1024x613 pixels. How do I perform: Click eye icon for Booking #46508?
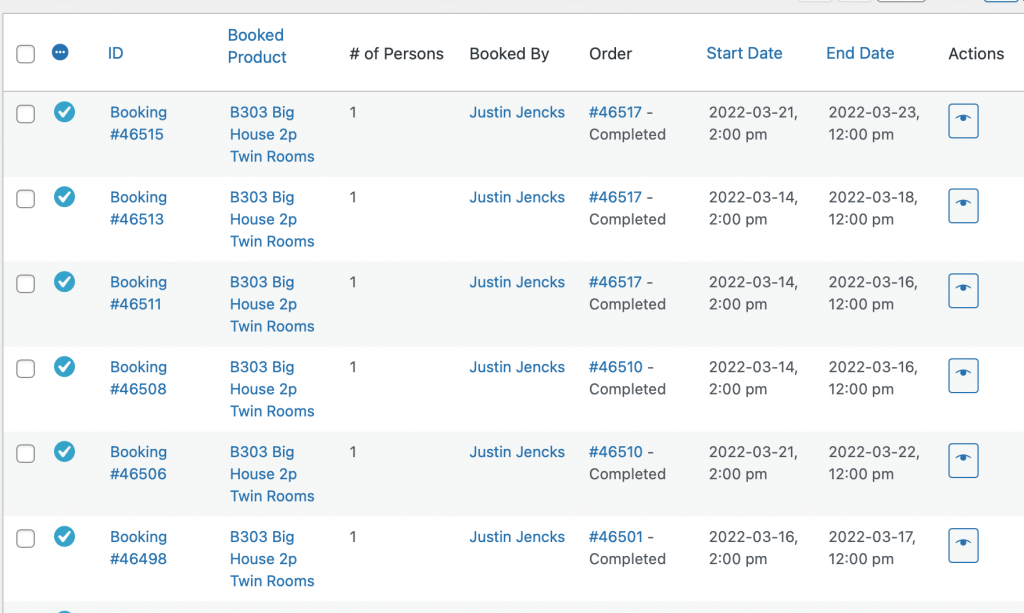coord(963,376)
